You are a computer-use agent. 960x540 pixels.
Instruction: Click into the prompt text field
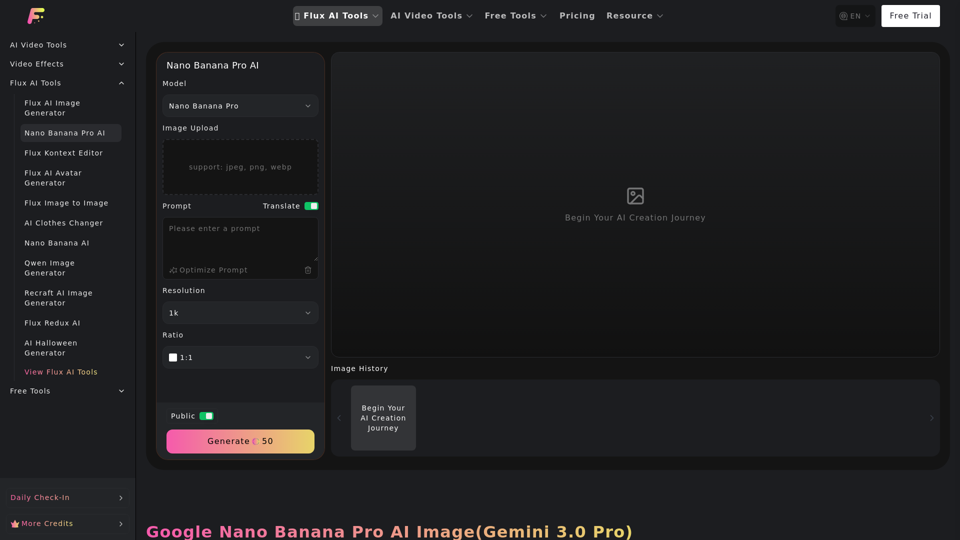240,238
